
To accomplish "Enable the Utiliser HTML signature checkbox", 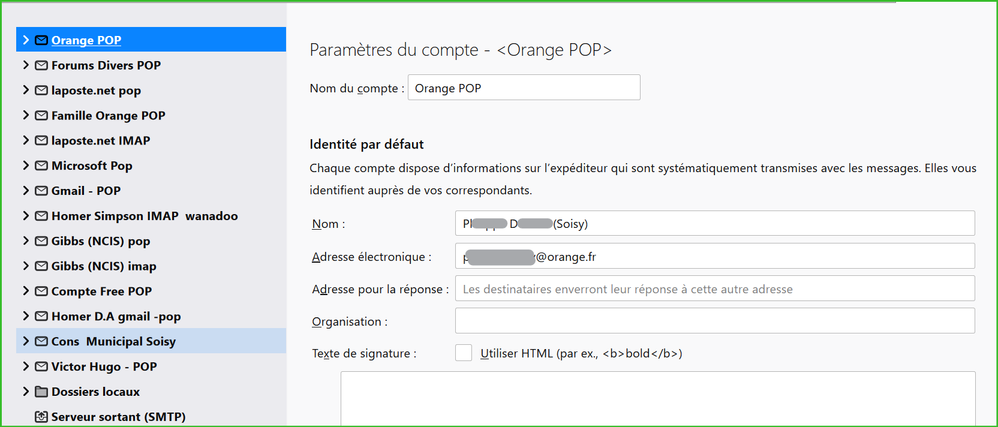I will (x=463, y=353).
